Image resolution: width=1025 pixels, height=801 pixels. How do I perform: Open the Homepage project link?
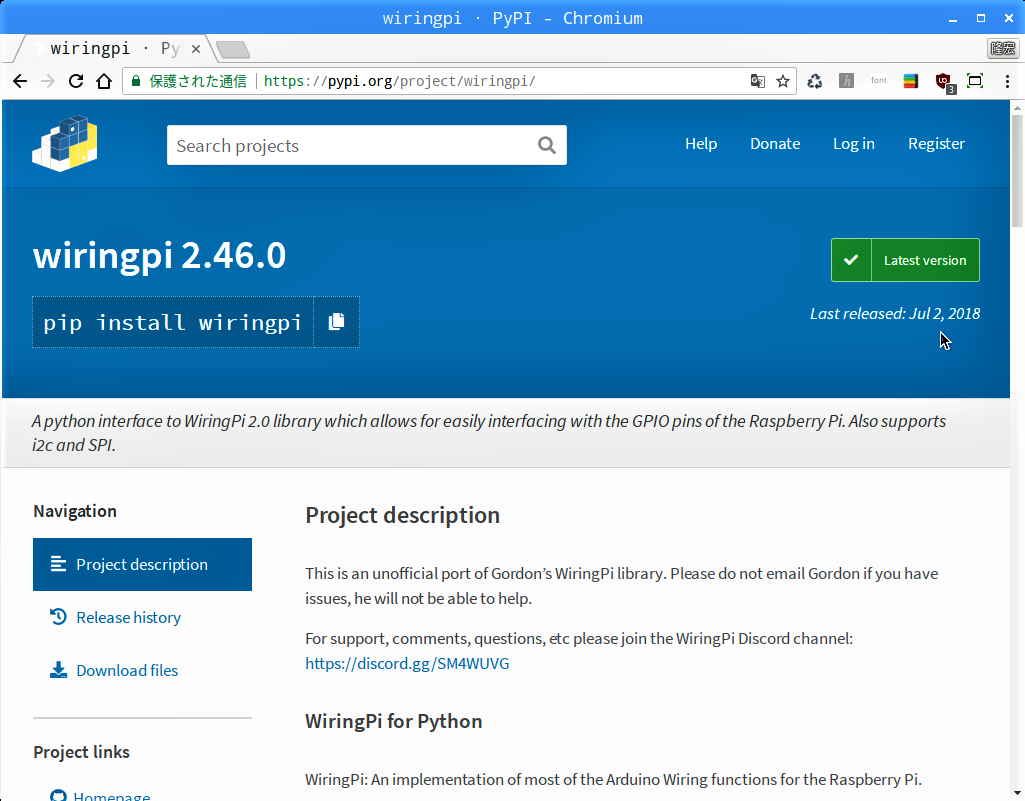tap(111, 796)
